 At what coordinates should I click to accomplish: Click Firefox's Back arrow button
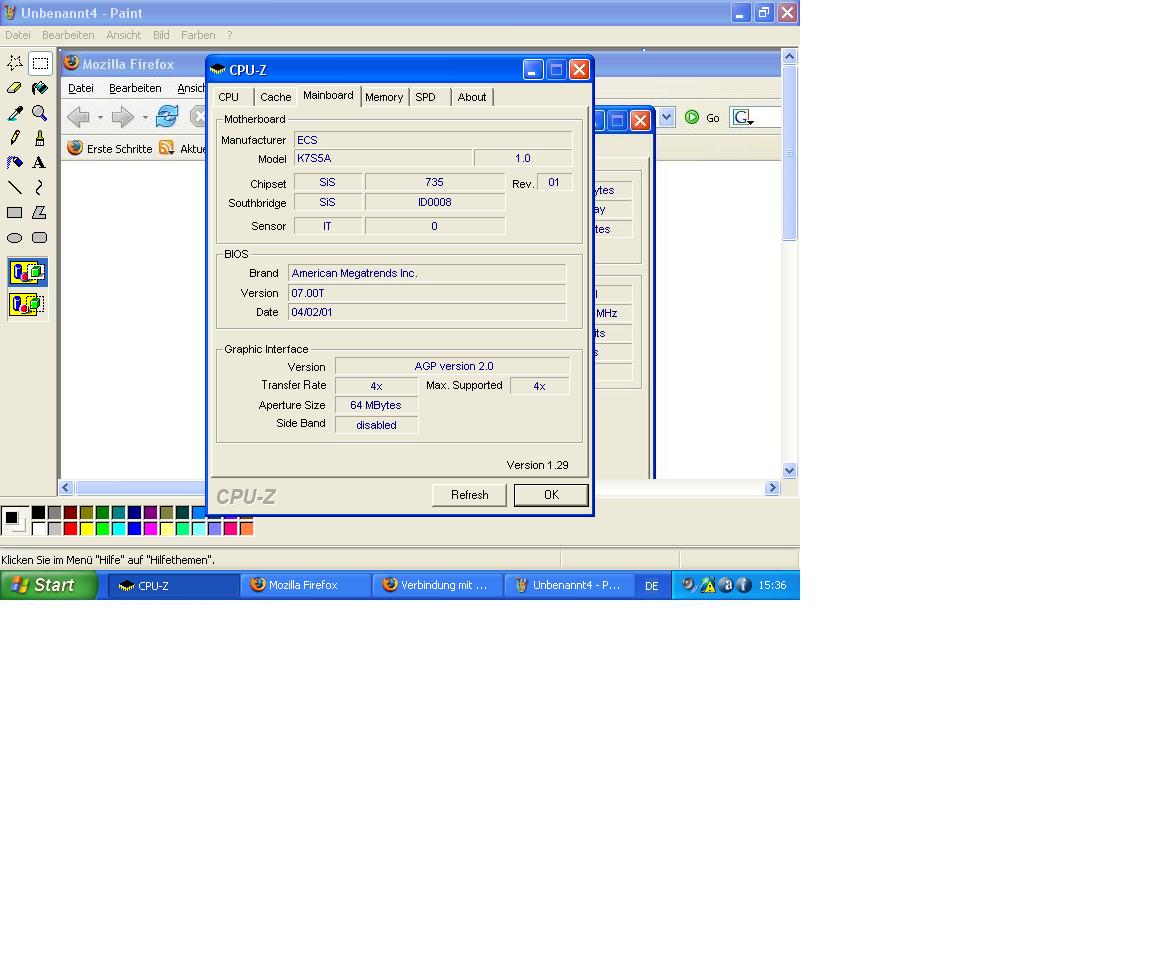[78, 116]
